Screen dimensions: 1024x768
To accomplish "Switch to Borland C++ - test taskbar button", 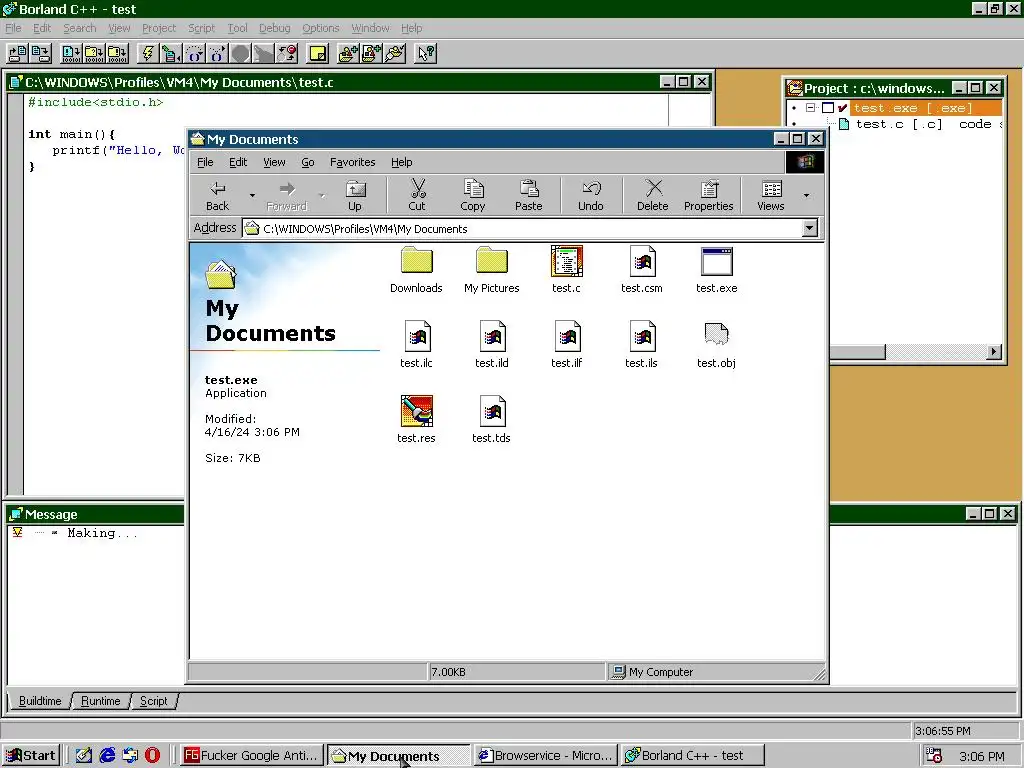I will [x=692, y=756].
